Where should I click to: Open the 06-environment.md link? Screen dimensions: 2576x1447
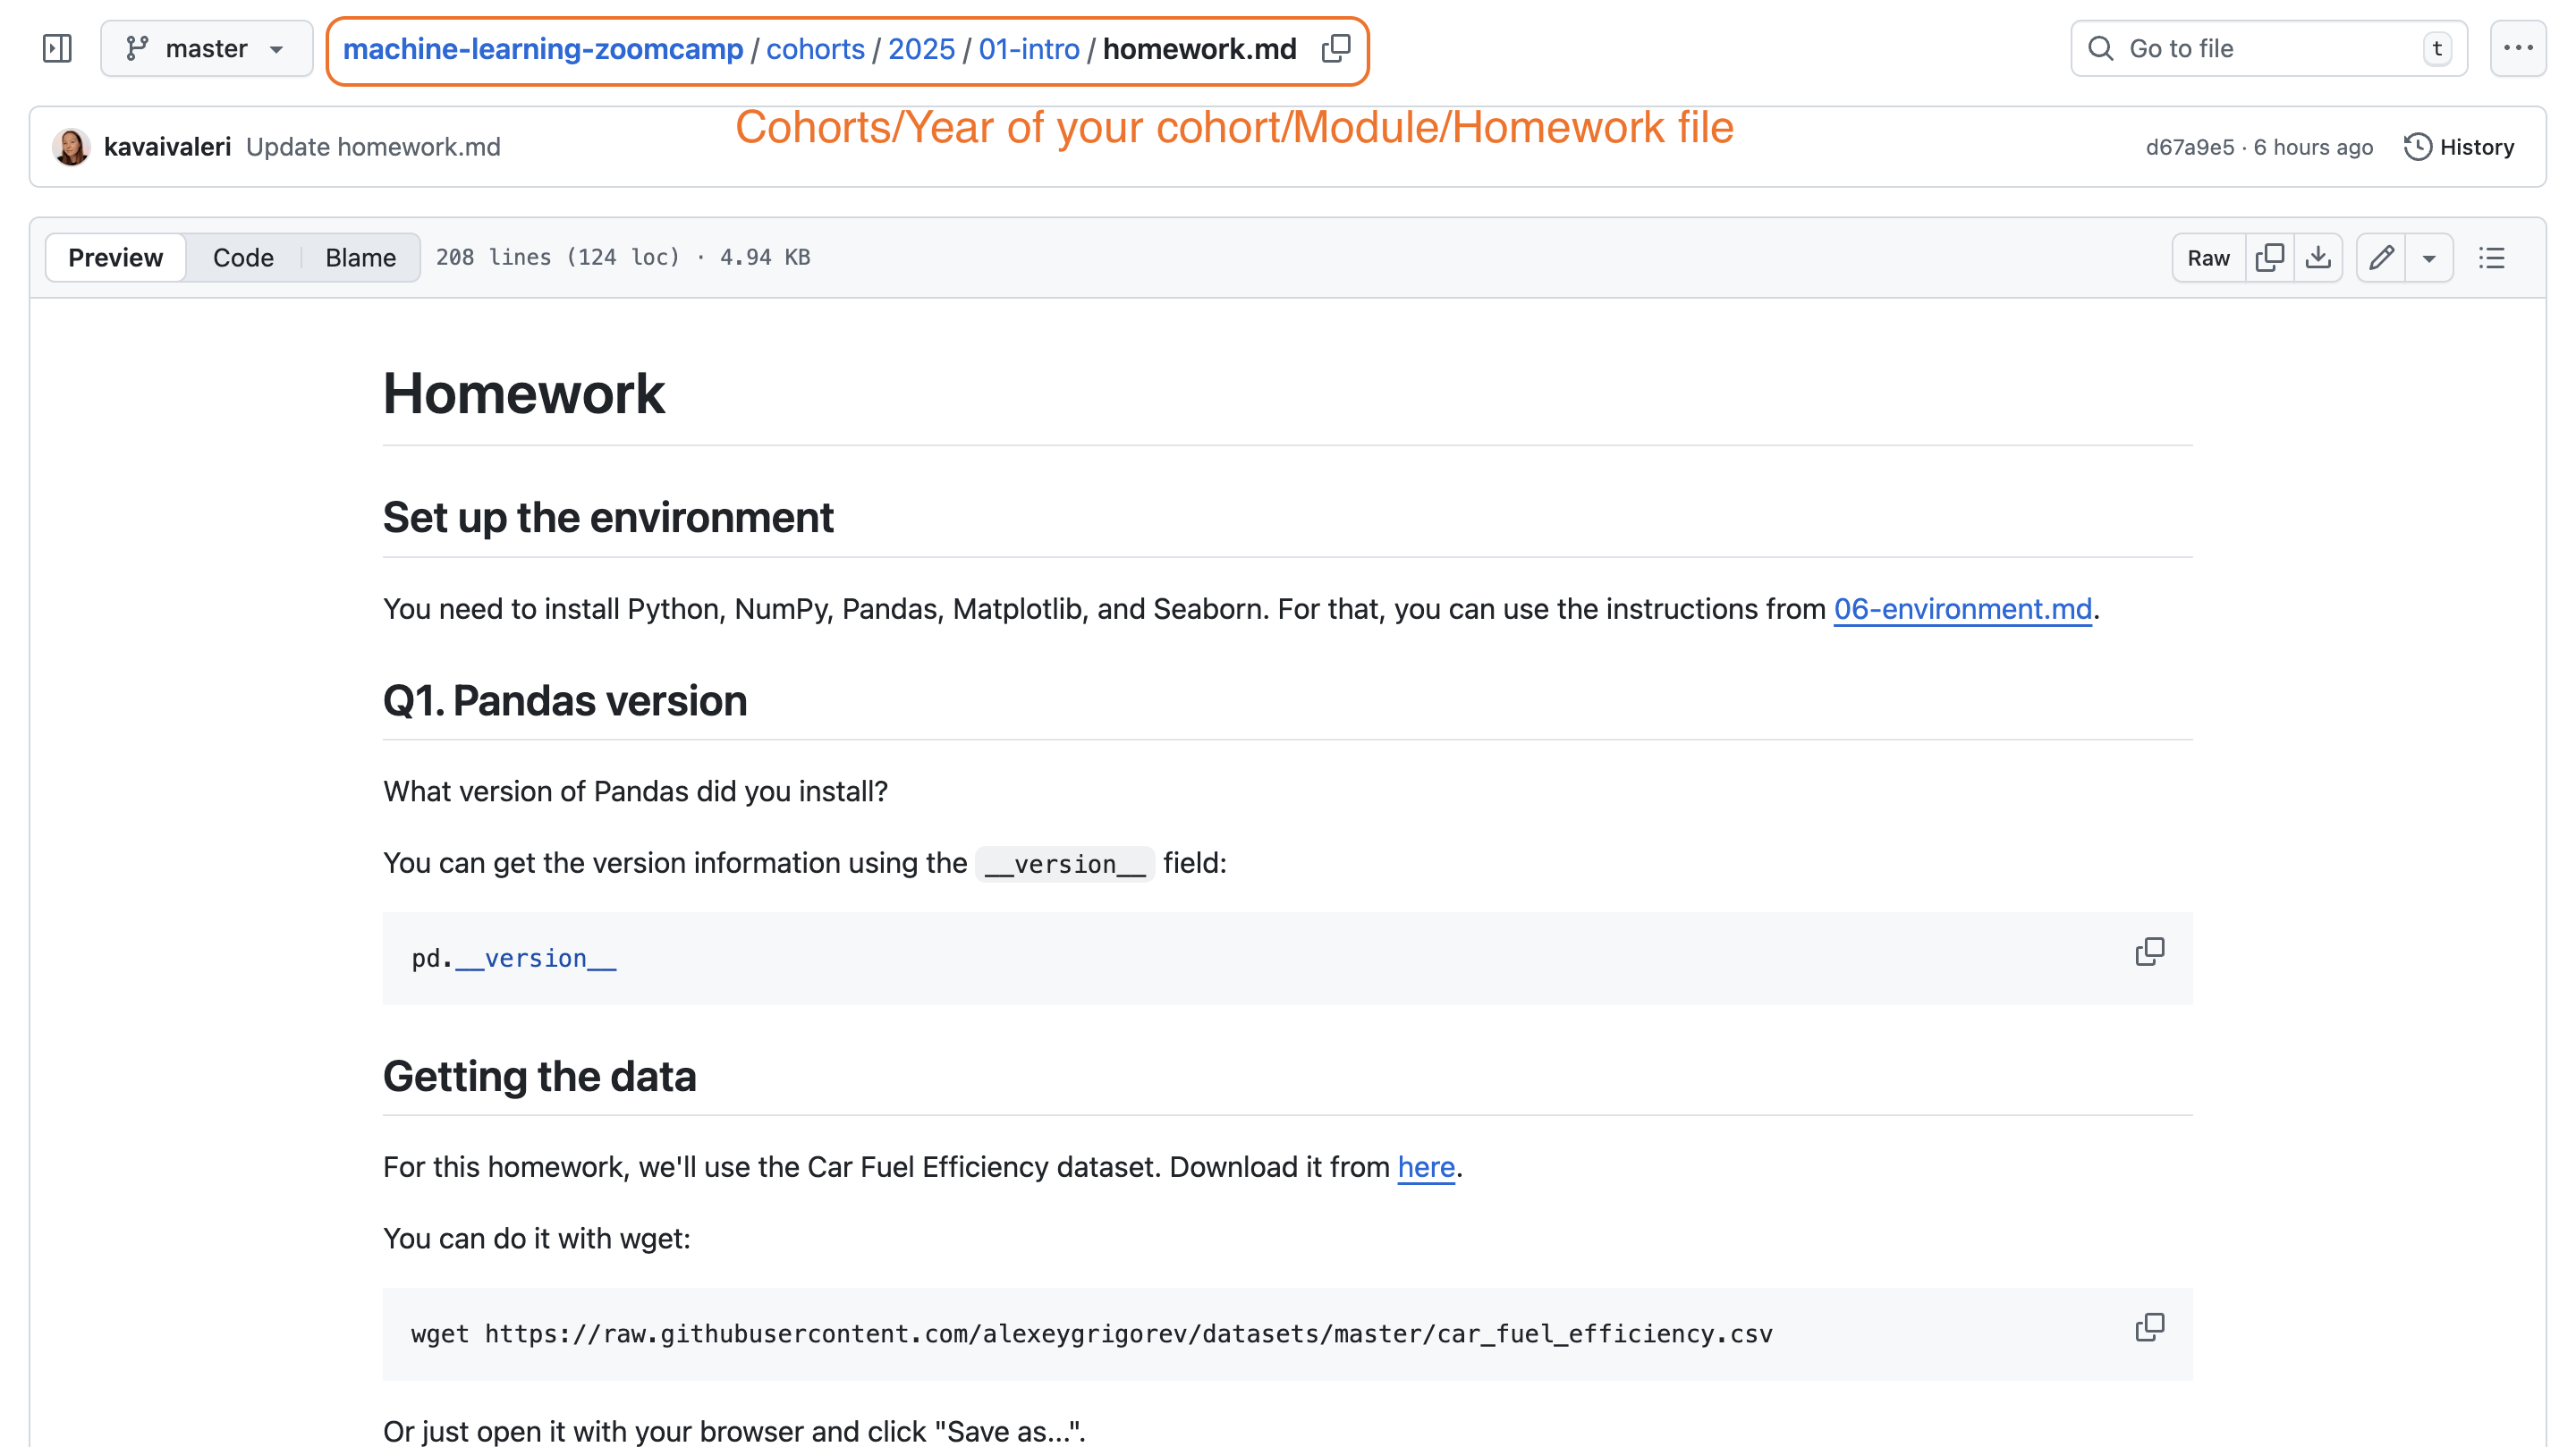pos(1962,608)
